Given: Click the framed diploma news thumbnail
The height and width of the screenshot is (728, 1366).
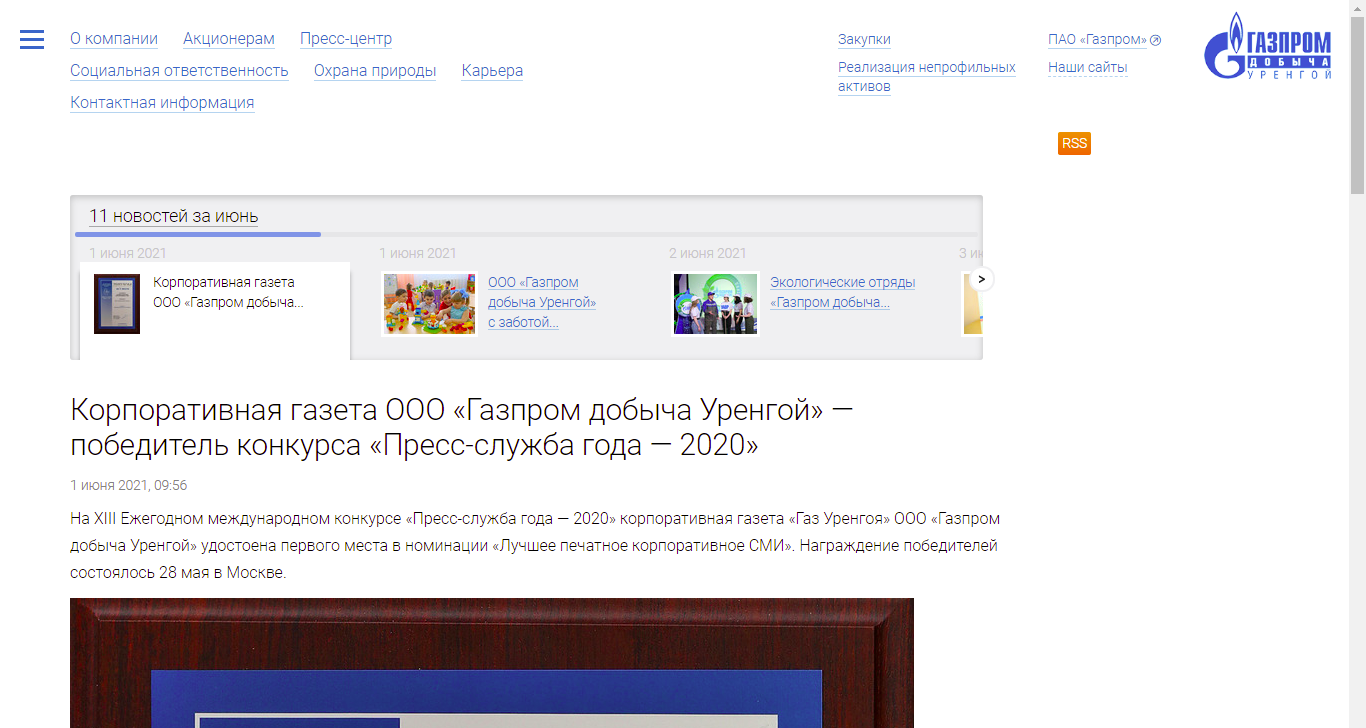Looking at the screenshot, I should [x=117, y=304].
